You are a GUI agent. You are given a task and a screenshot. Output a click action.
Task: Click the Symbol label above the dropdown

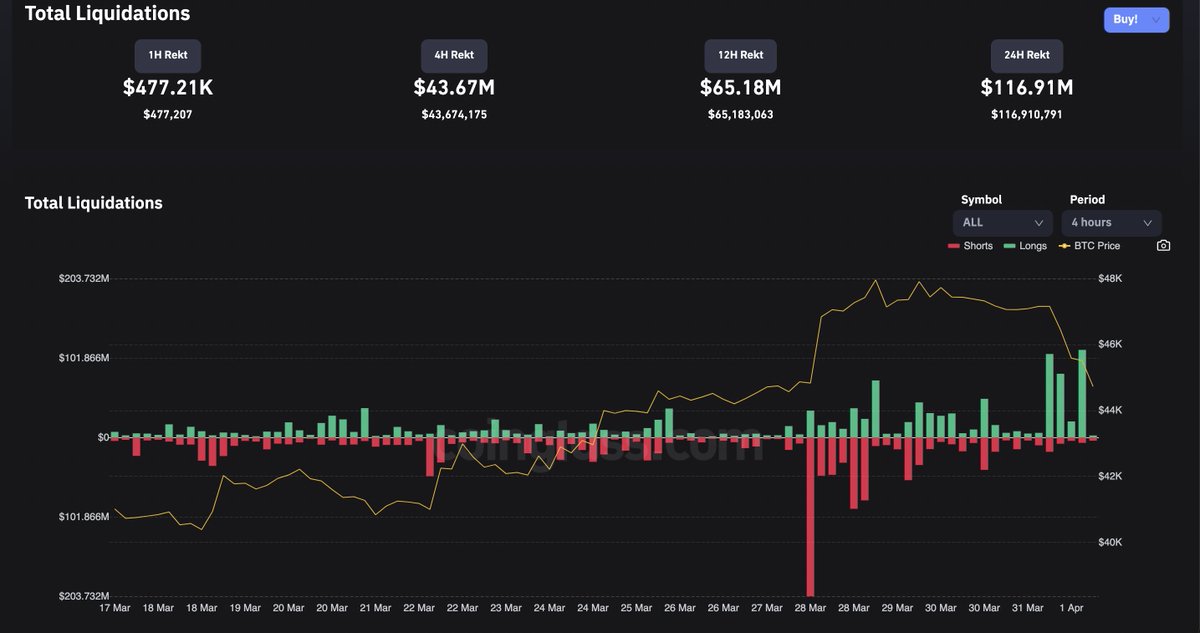[981, 200]
